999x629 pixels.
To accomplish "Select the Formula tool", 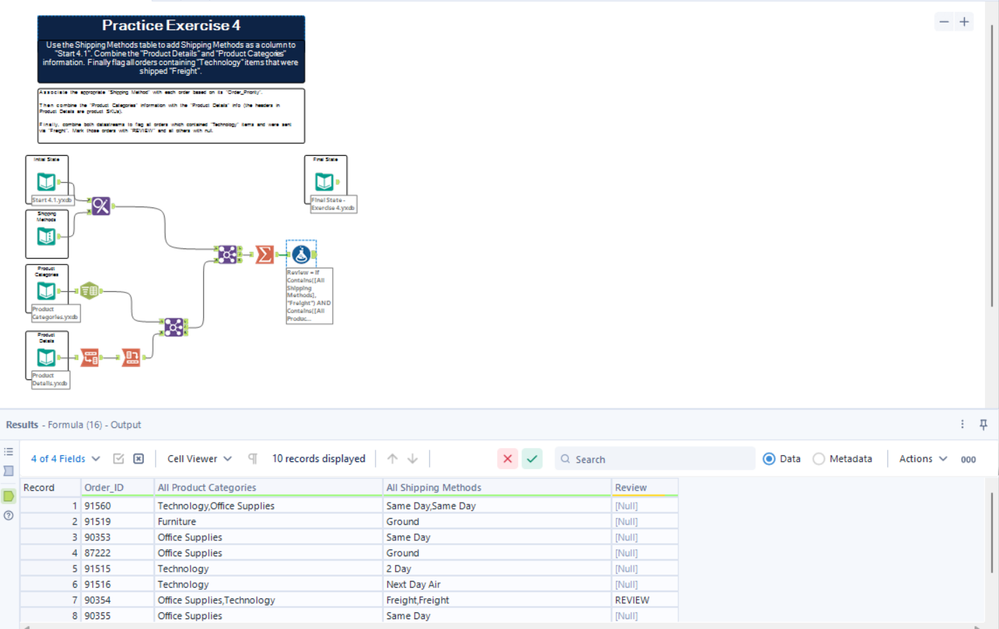I will click(x=301, y=254).
